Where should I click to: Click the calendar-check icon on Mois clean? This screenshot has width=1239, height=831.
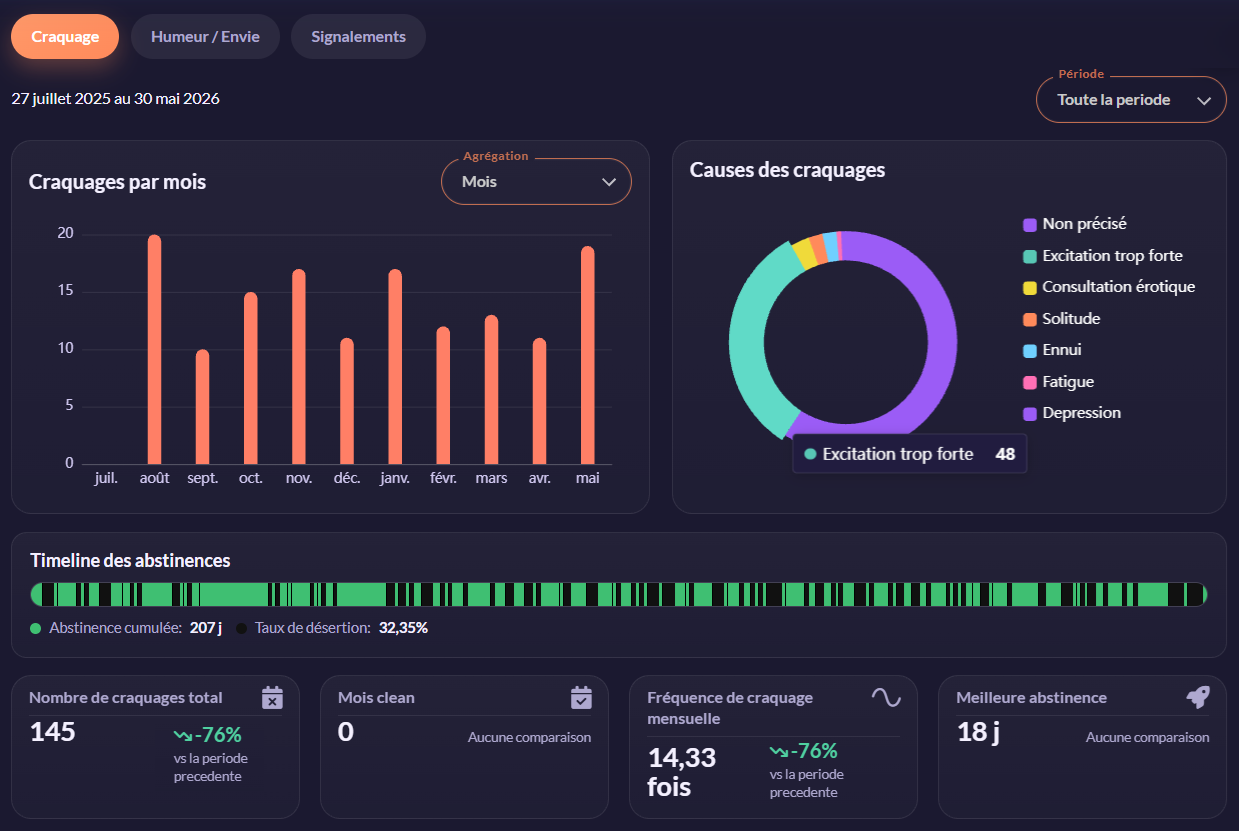[x=581, y=697]
